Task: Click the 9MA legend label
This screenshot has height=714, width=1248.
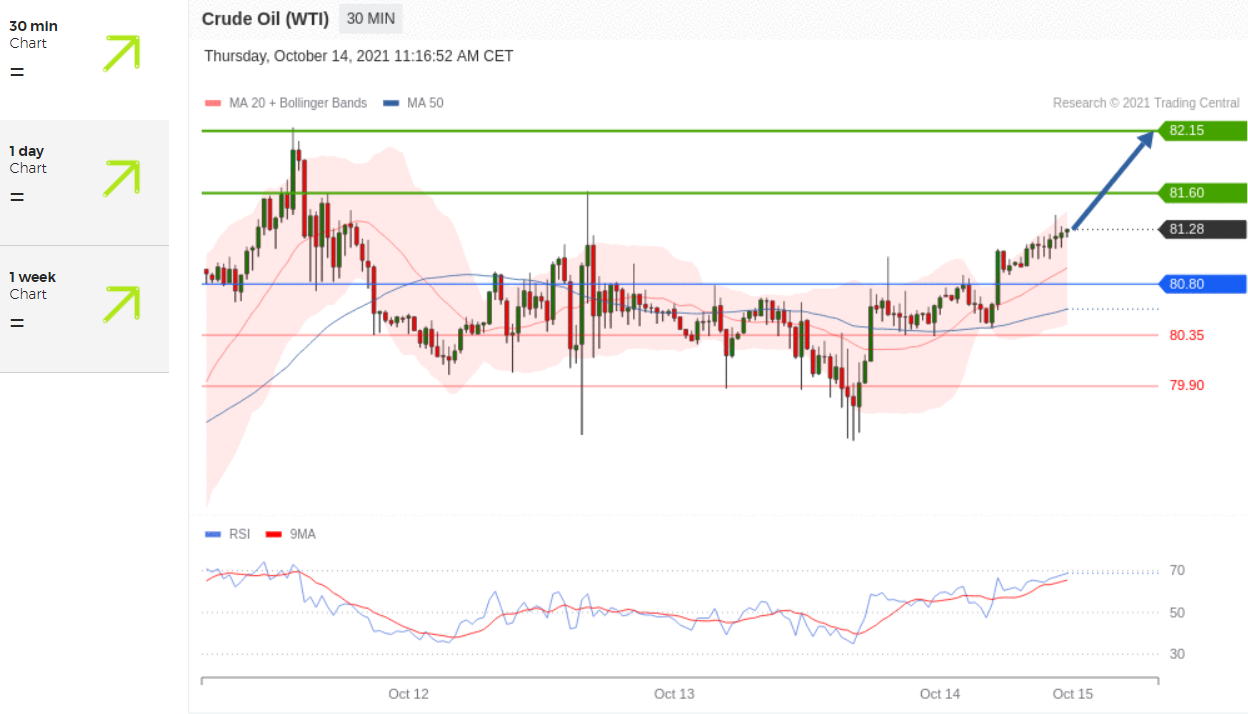Action: click(x=302, y=534)
